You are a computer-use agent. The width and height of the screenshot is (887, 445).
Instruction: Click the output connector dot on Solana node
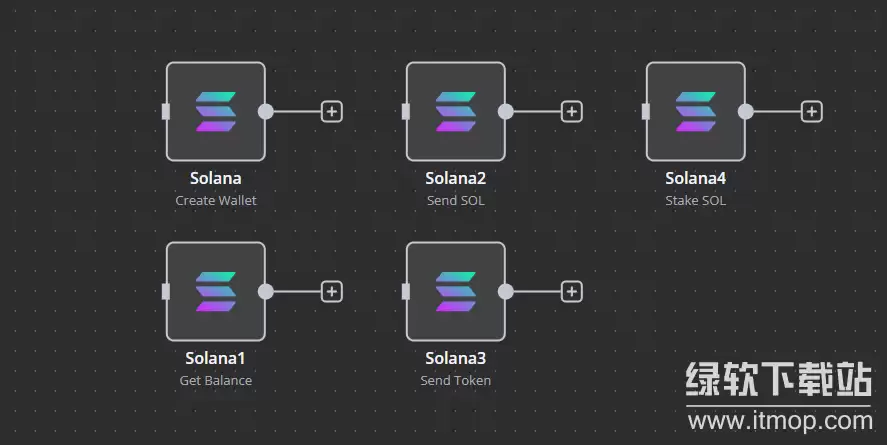click(x=266, y=111)
